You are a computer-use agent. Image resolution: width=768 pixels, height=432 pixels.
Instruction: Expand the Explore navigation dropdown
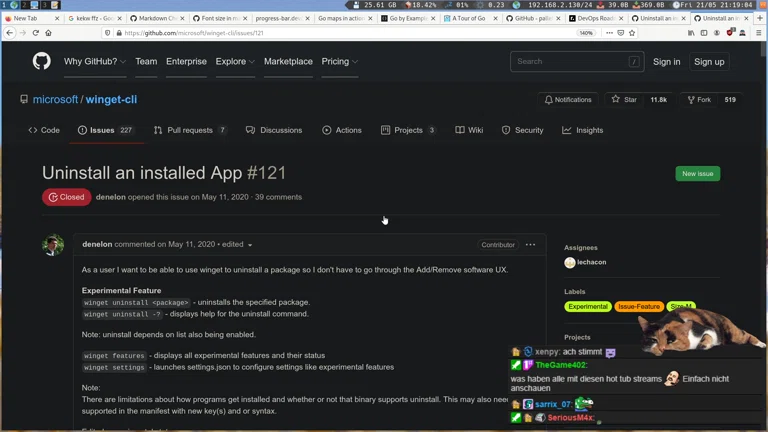click(235, 62)
